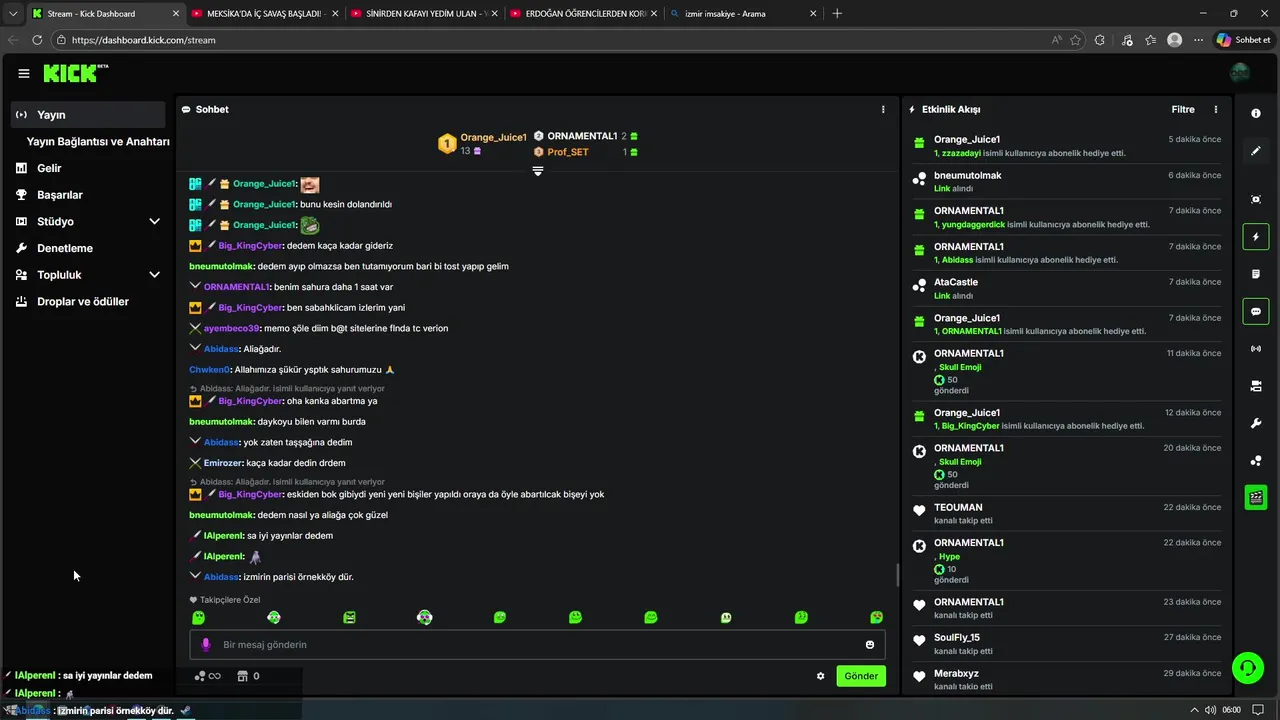Open the emoji picker in the message box

[870, 645]
